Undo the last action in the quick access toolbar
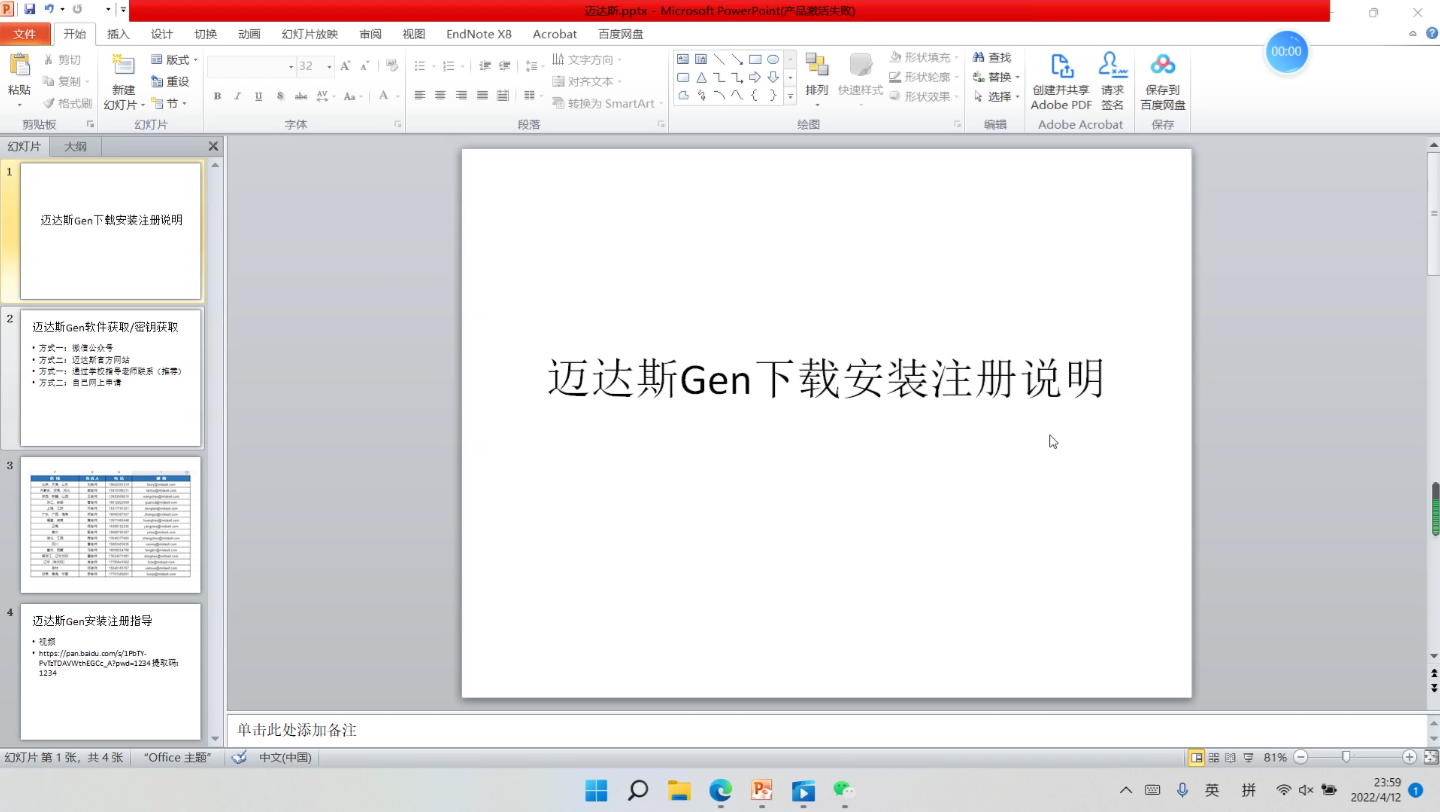 (49, 9)
